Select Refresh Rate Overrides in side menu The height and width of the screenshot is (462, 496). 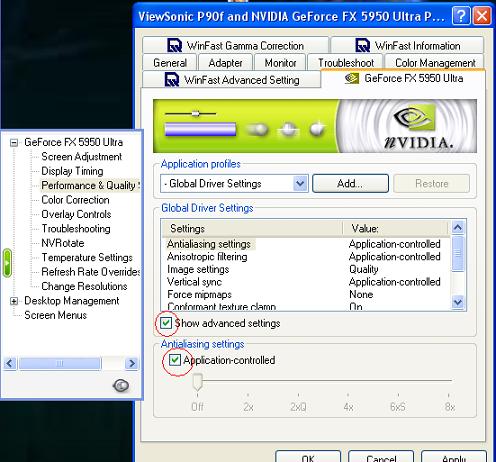91,272
